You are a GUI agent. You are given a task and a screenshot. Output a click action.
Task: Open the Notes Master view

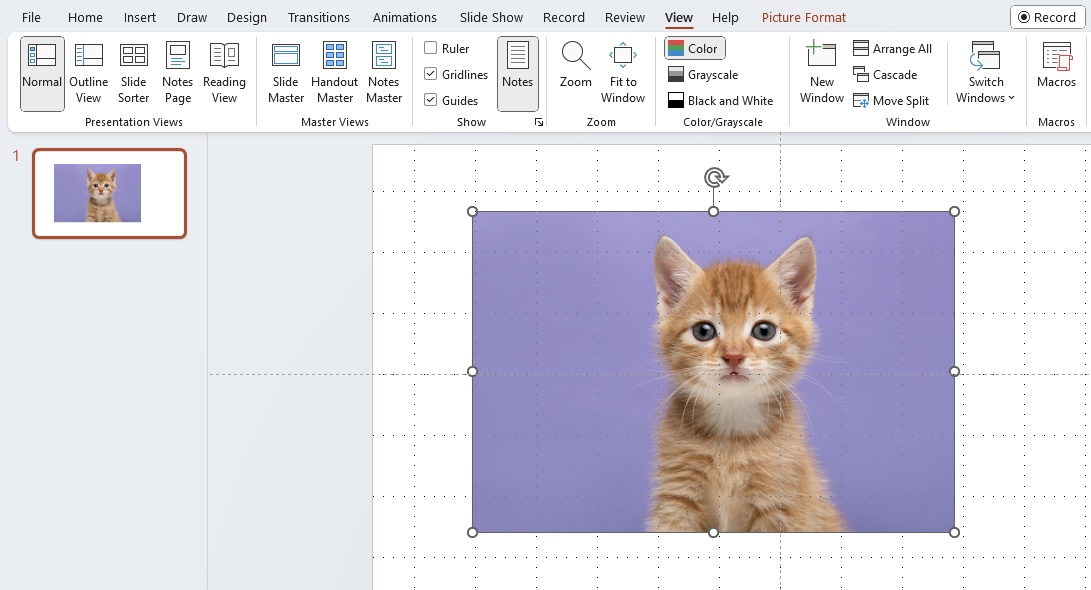tap(384, 74)
